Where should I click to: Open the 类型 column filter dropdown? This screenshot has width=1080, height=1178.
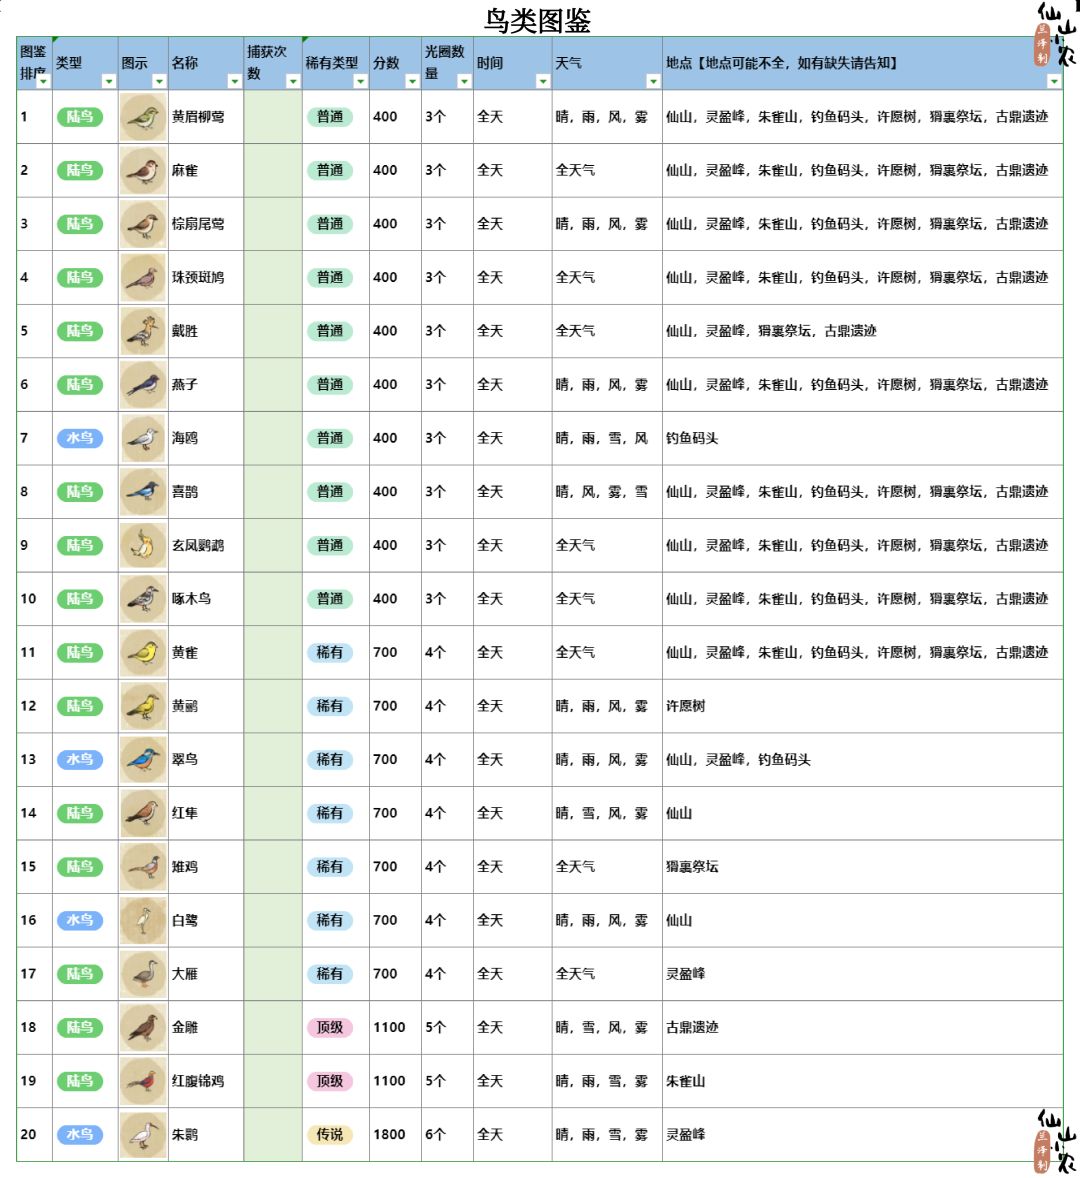pyautogui.click(x=108, y=81)
